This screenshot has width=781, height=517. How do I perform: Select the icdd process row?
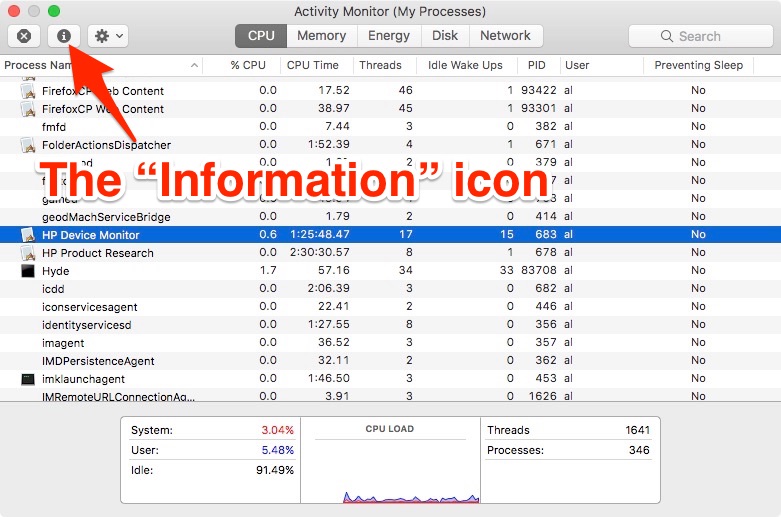pyautogui.click(x=390, y=288)
